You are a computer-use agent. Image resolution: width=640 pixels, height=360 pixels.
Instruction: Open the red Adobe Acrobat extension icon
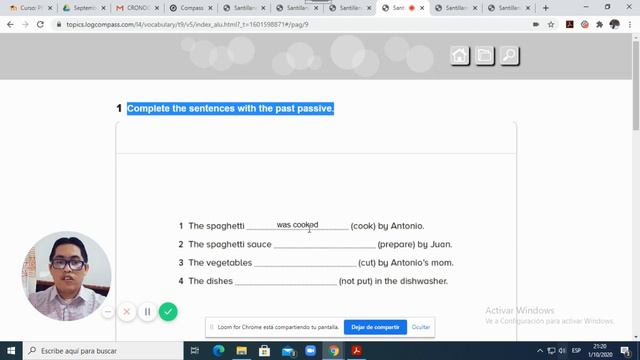click(570, 24)
